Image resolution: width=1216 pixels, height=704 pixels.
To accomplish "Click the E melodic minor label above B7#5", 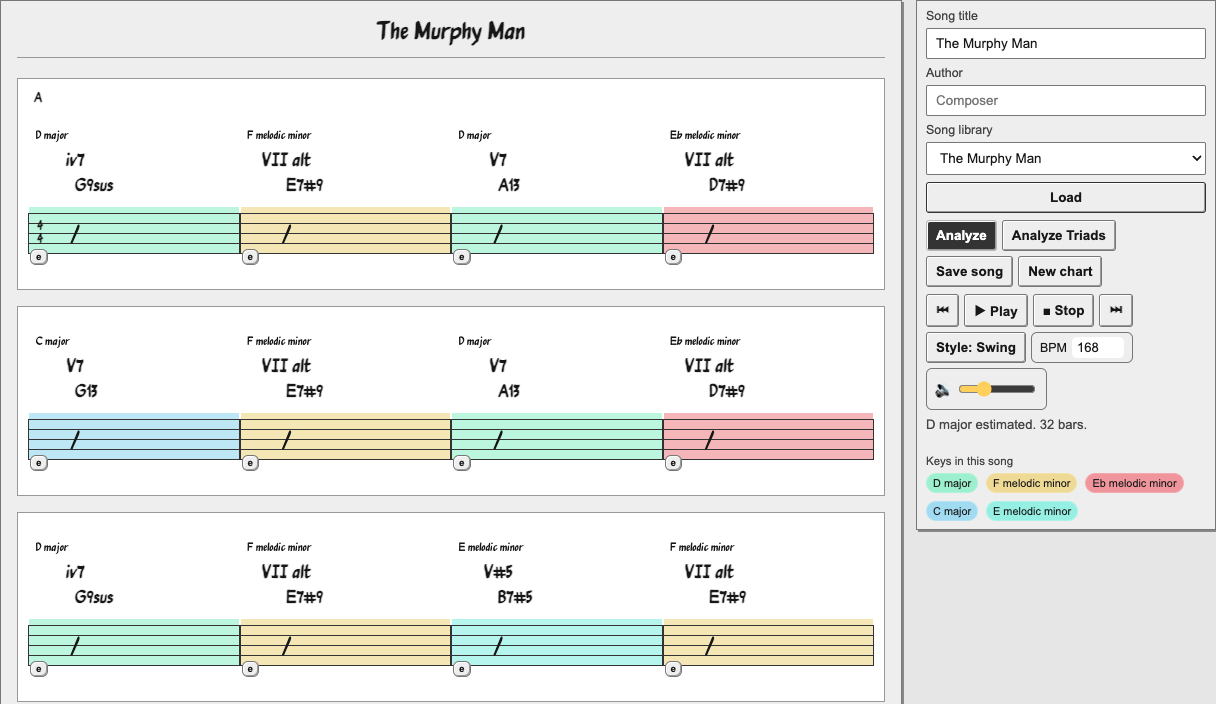I will [490, 547].
